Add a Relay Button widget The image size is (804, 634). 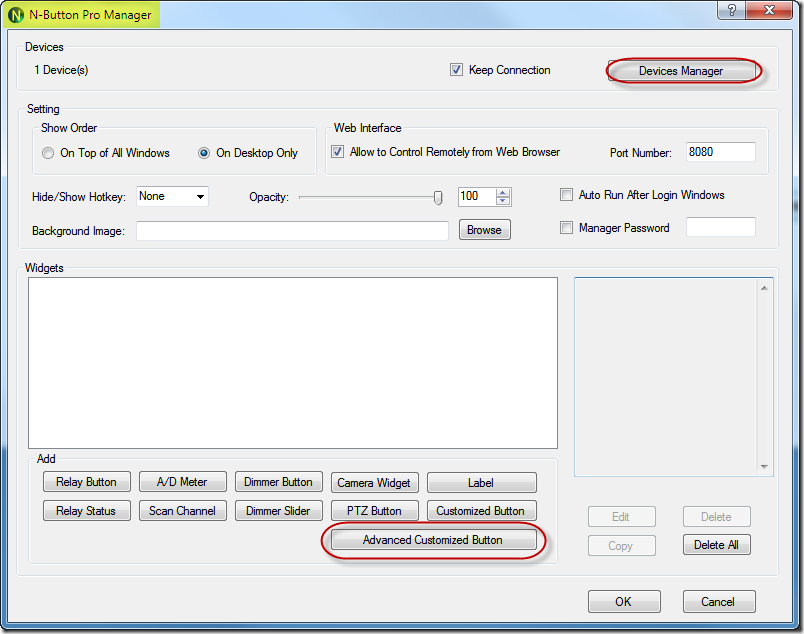86,482
